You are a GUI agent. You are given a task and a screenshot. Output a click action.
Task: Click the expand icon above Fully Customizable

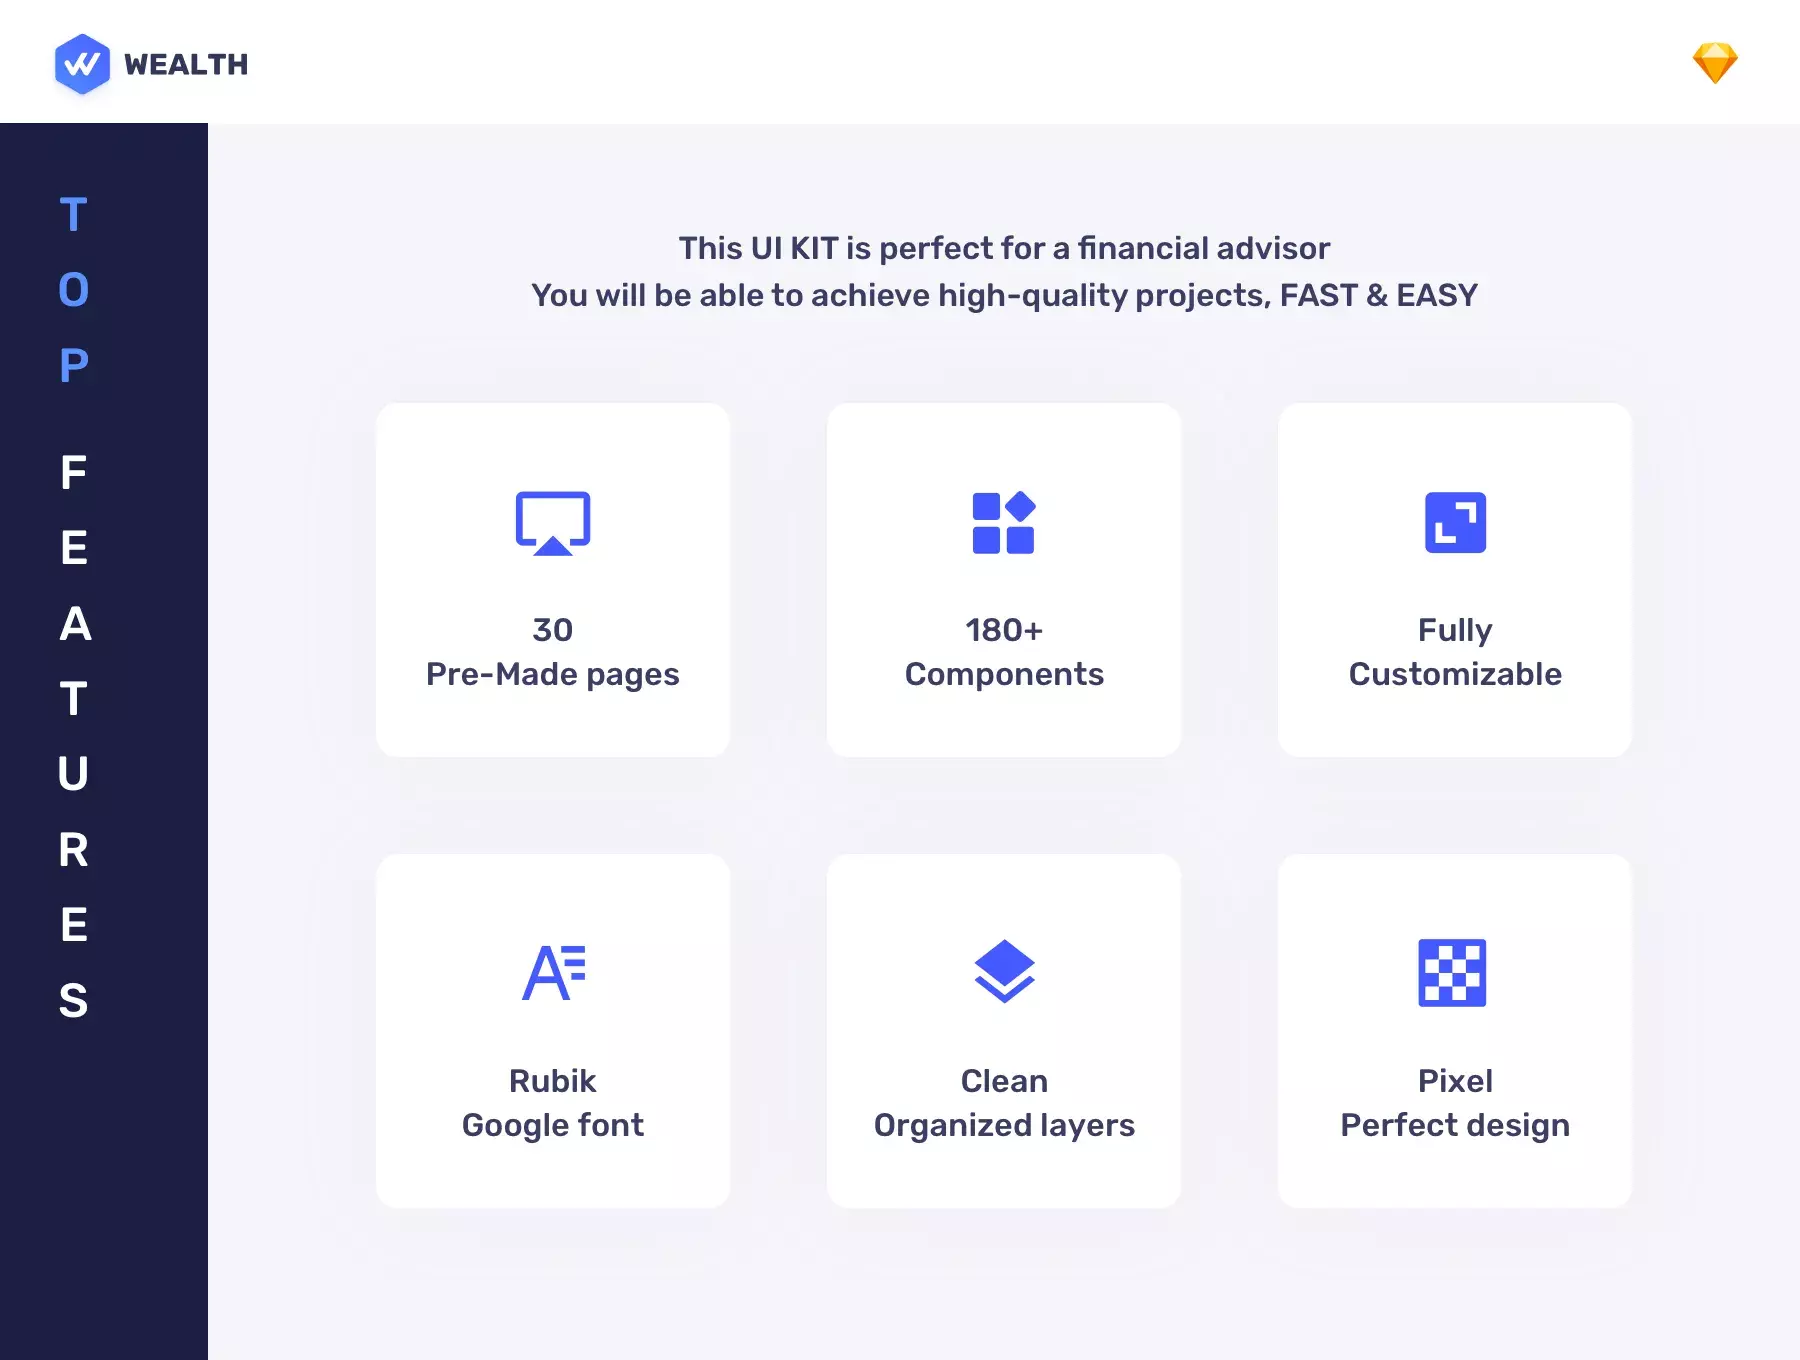click(1455, 522)
